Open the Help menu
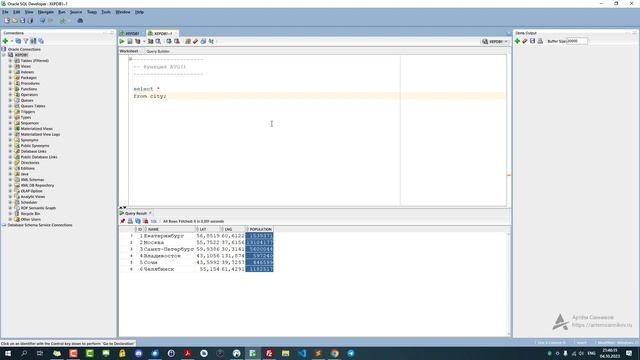Image resolution: width=640 pixels, height=360 pixels. (139, 12)
